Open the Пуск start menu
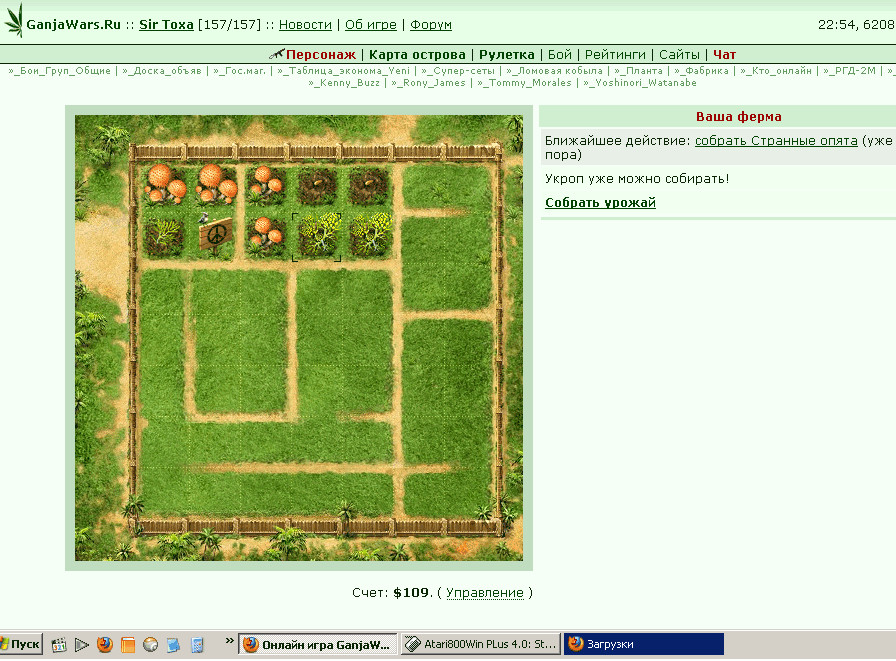Screen dimensions: 896x661 coord(21,644)
